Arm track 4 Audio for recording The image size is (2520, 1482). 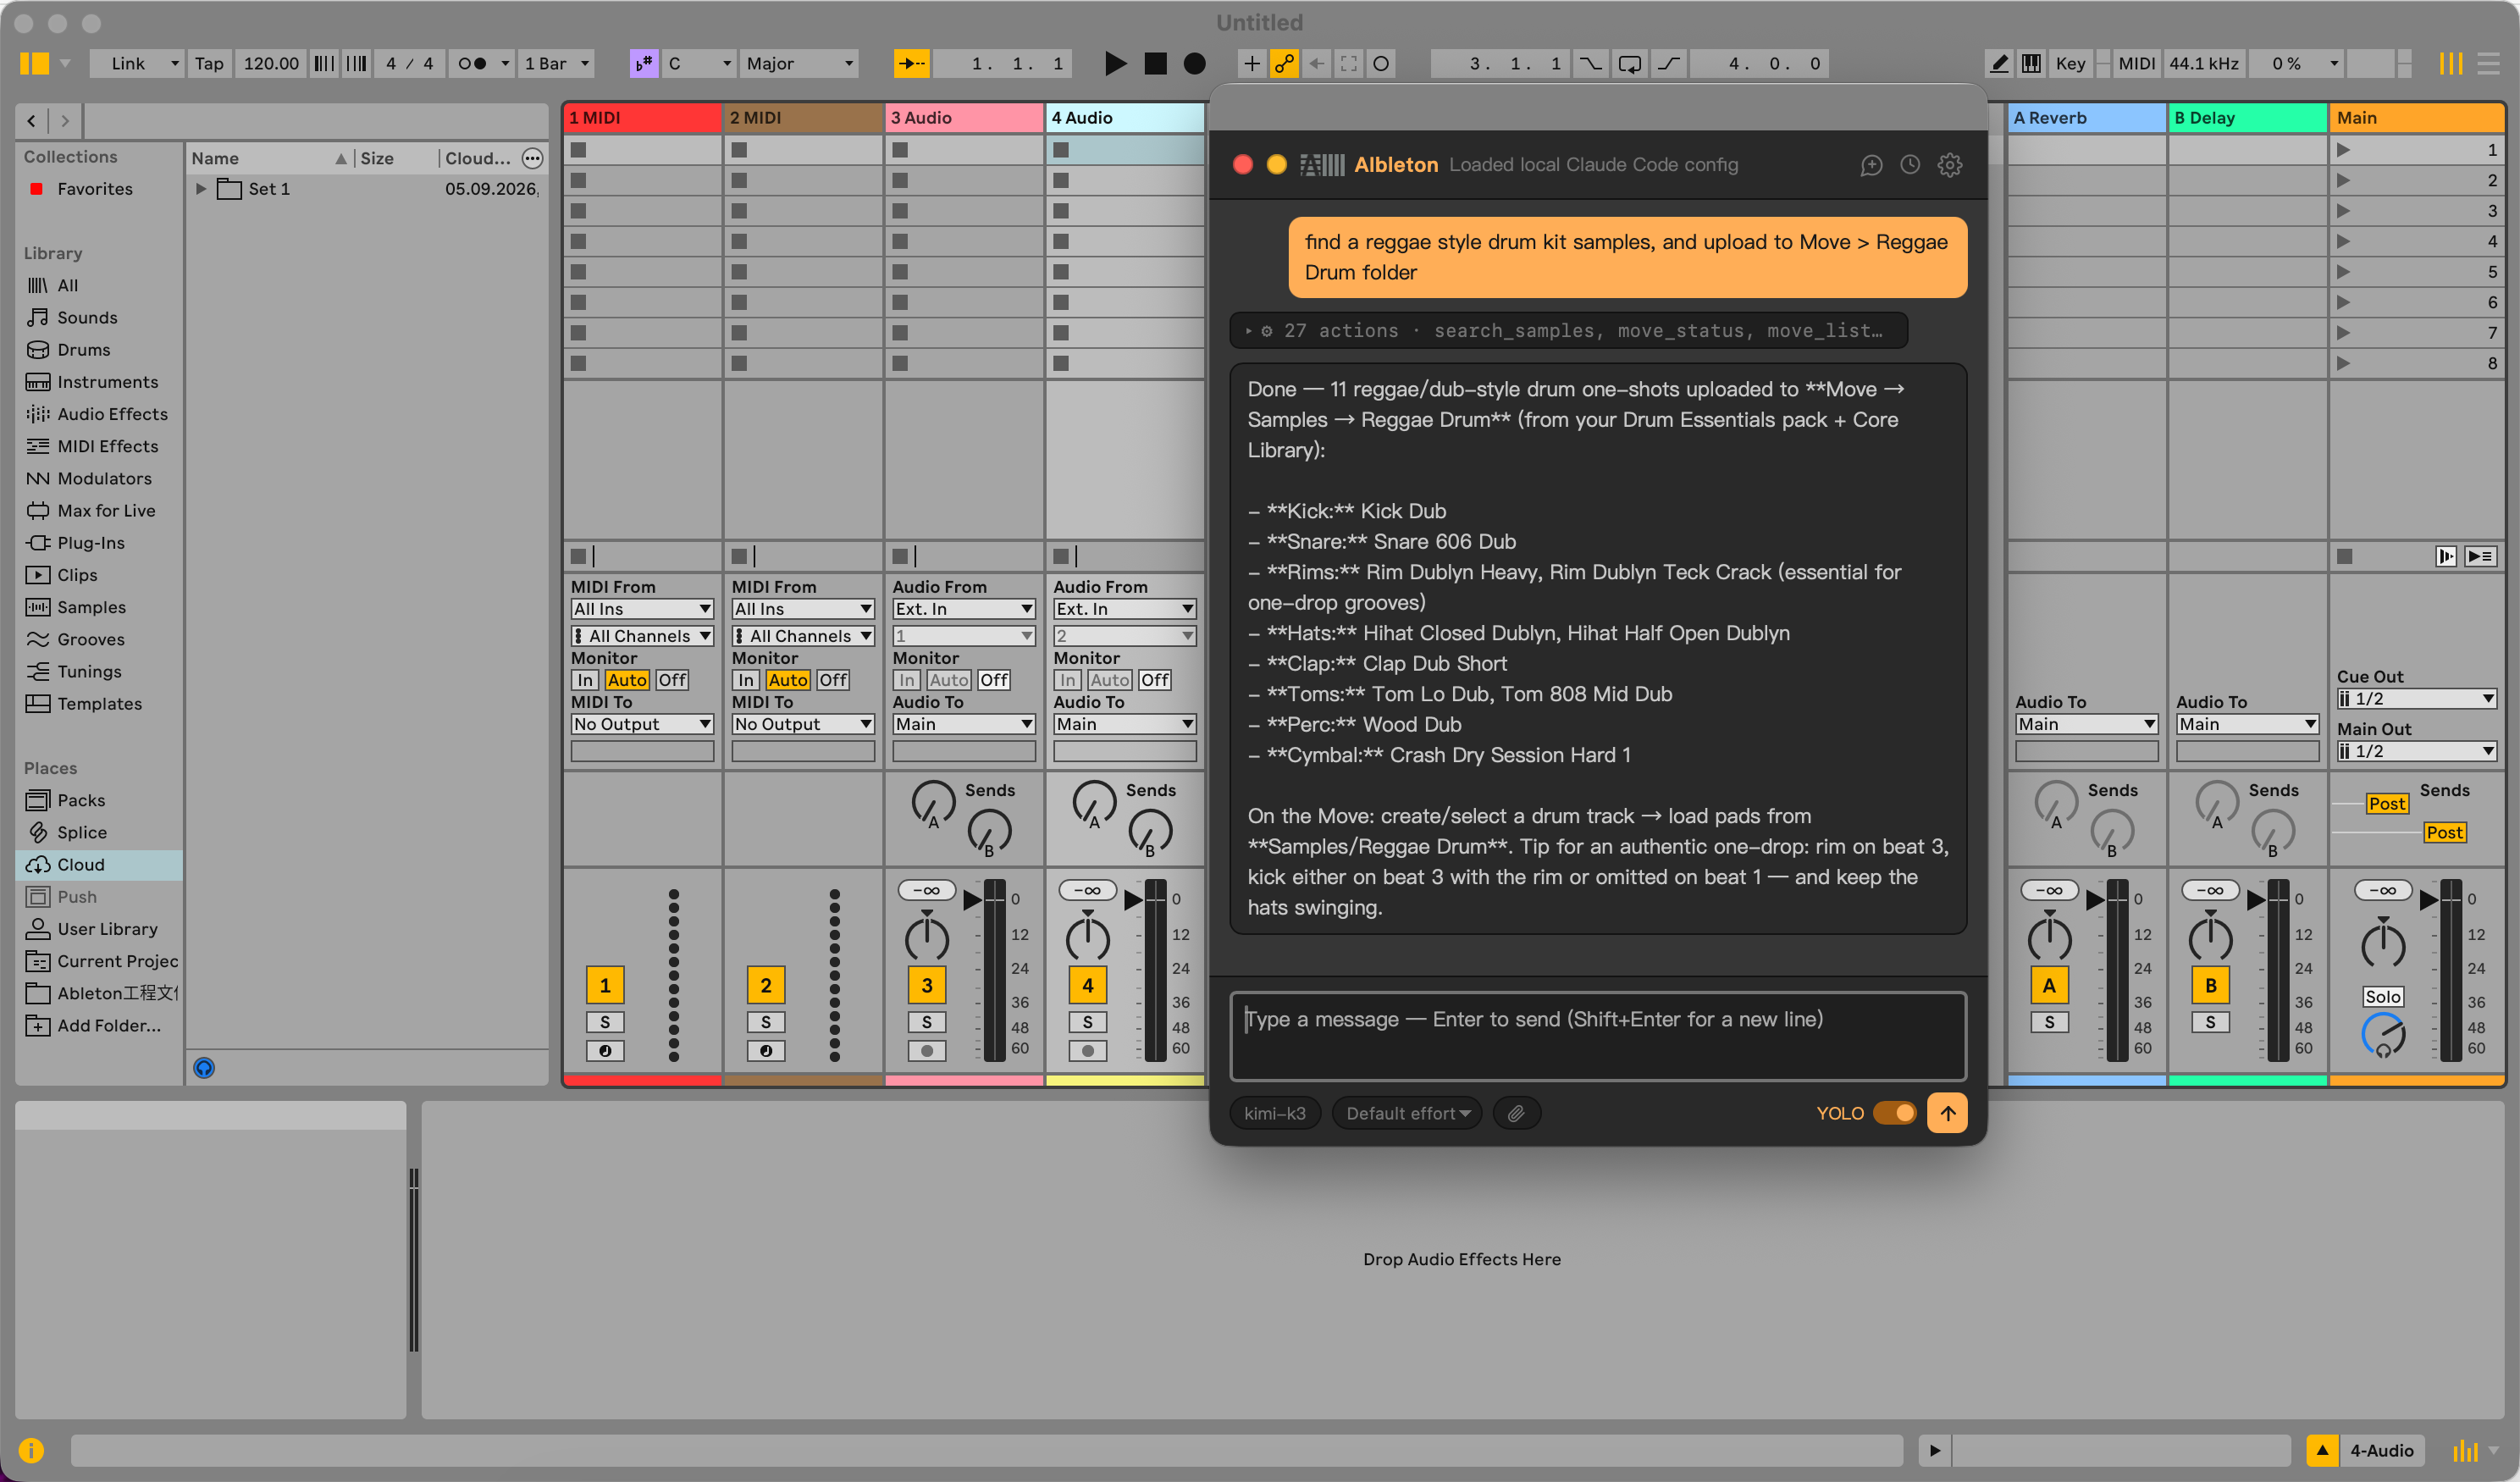click(1088, 1051)
